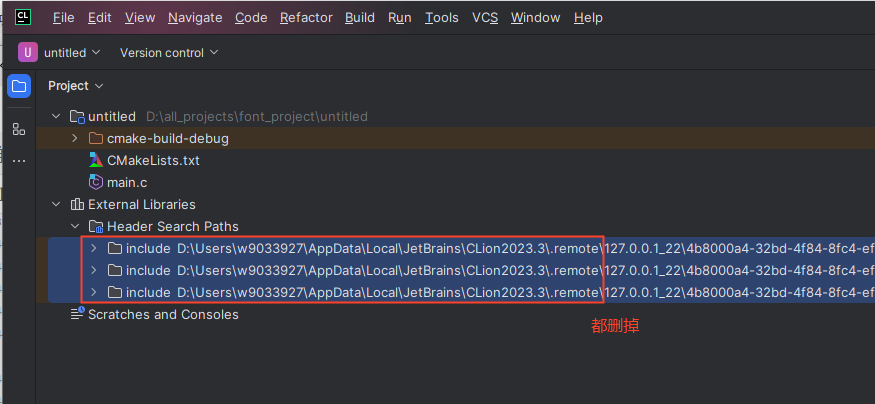
Task: Select the External Libraries label
Action: [142, 204]
